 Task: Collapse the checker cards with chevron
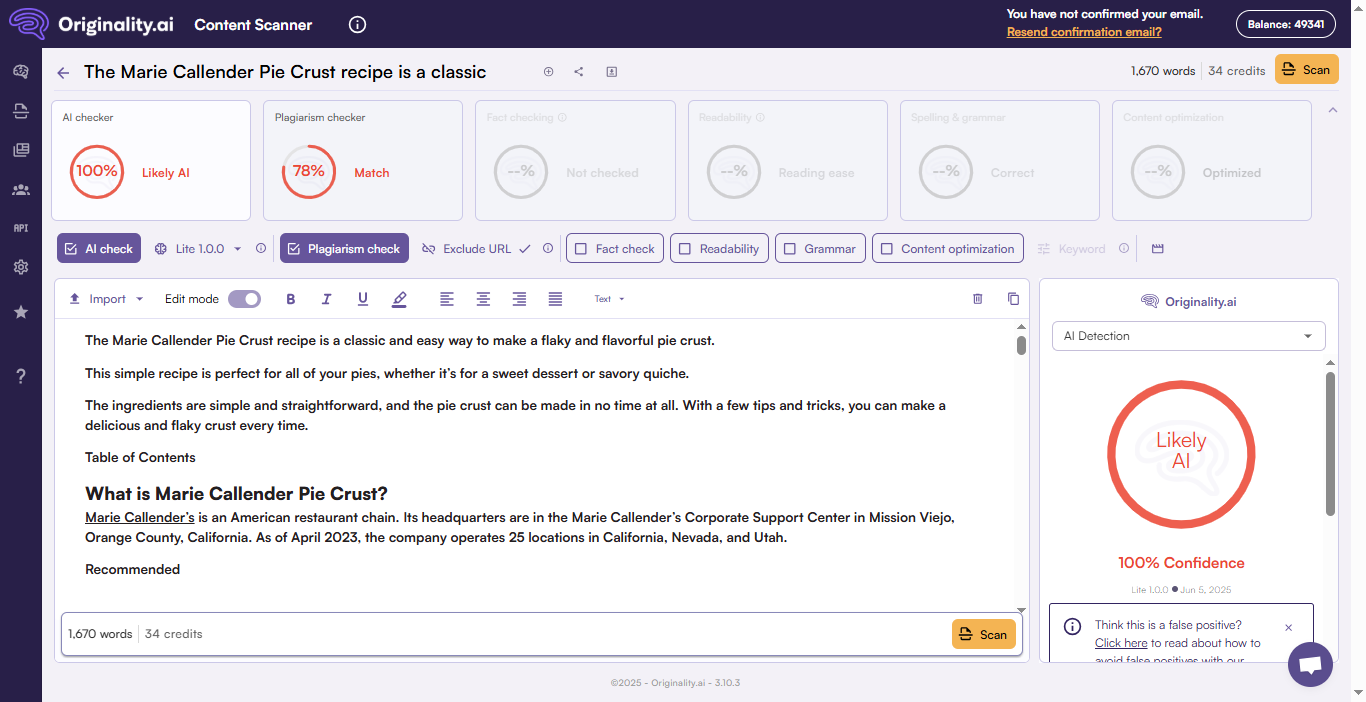[x=1333, y=110]
